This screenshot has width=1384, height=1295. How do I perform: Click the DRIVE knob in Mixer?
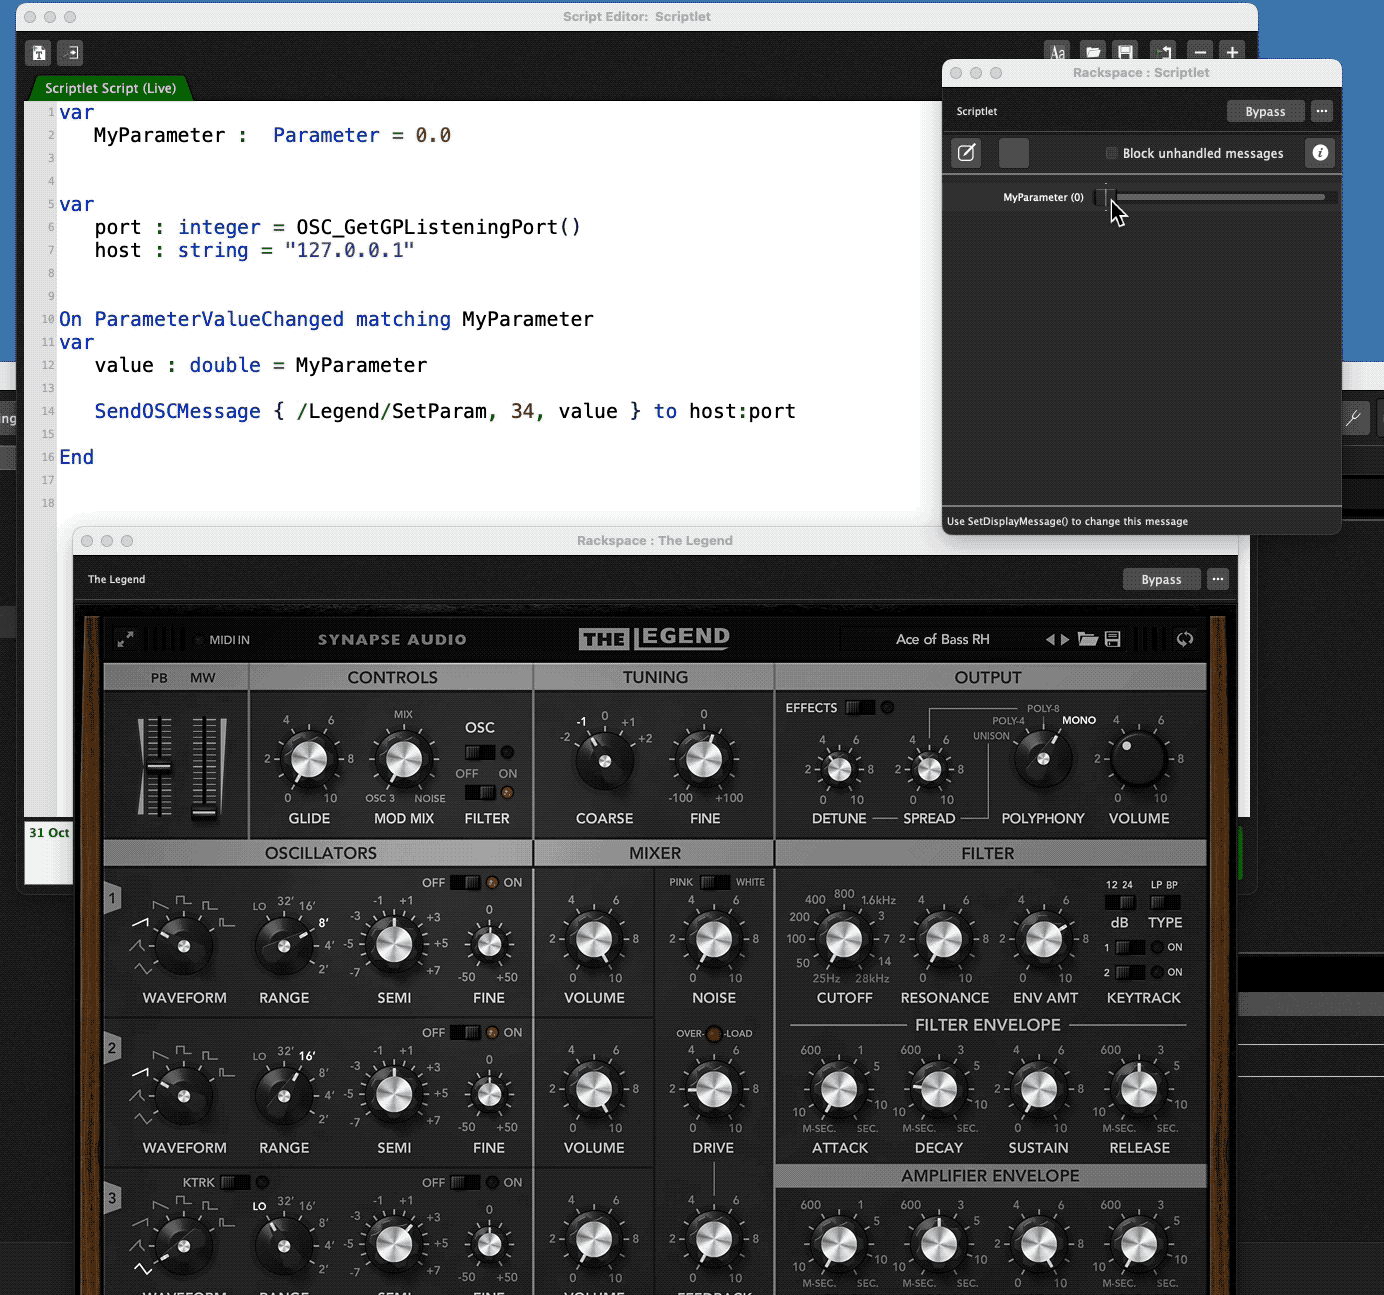[713, 1090]
